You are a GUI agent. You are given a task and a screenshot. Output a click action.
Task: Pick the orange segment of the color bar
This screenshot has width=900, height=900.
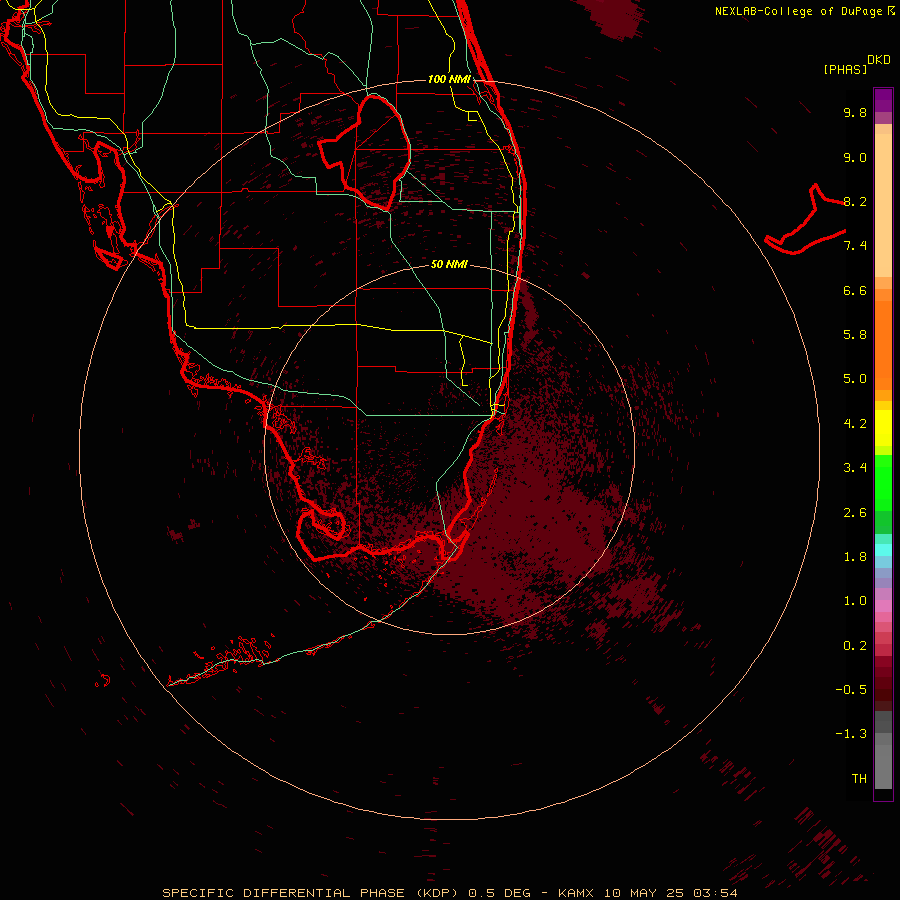[x=883, y=344]
